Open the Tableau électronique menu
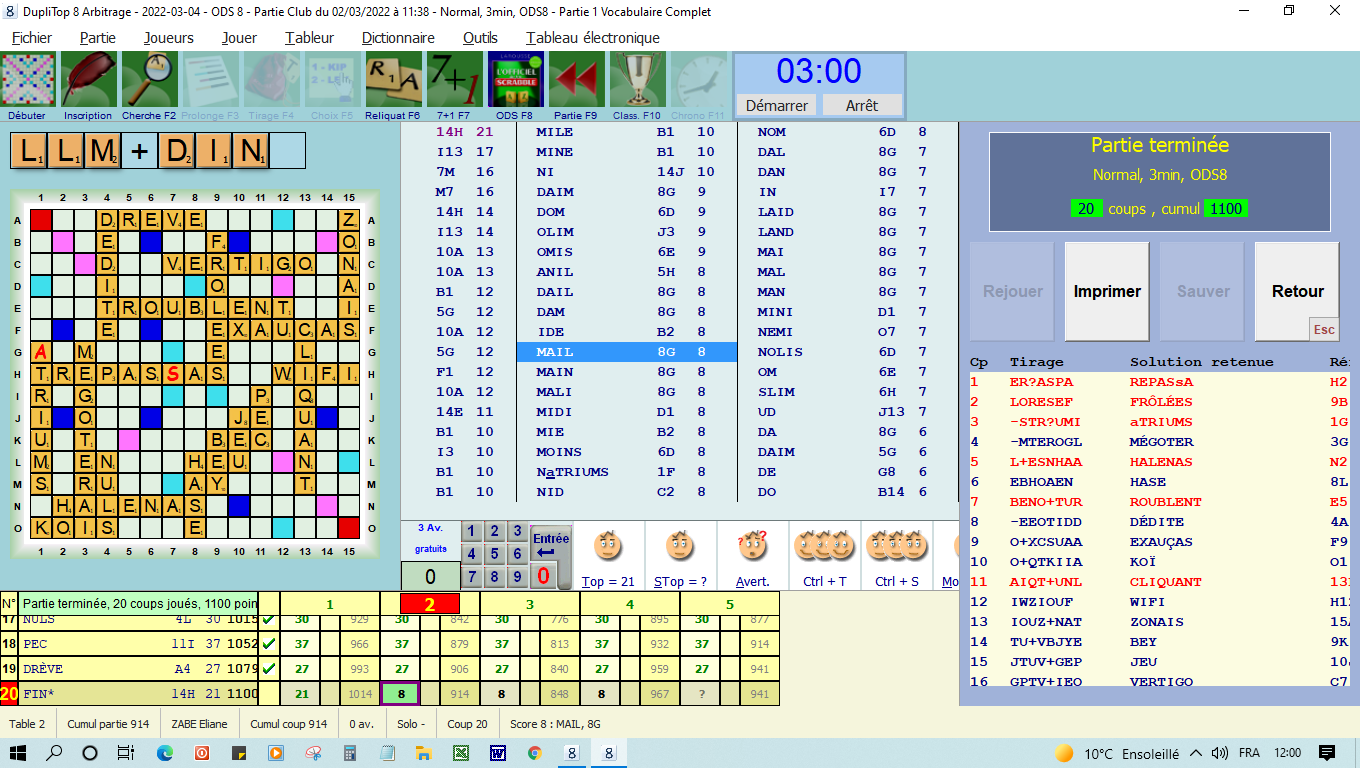The width and height of the screenshot is (1360, 768). click(592, 38)
